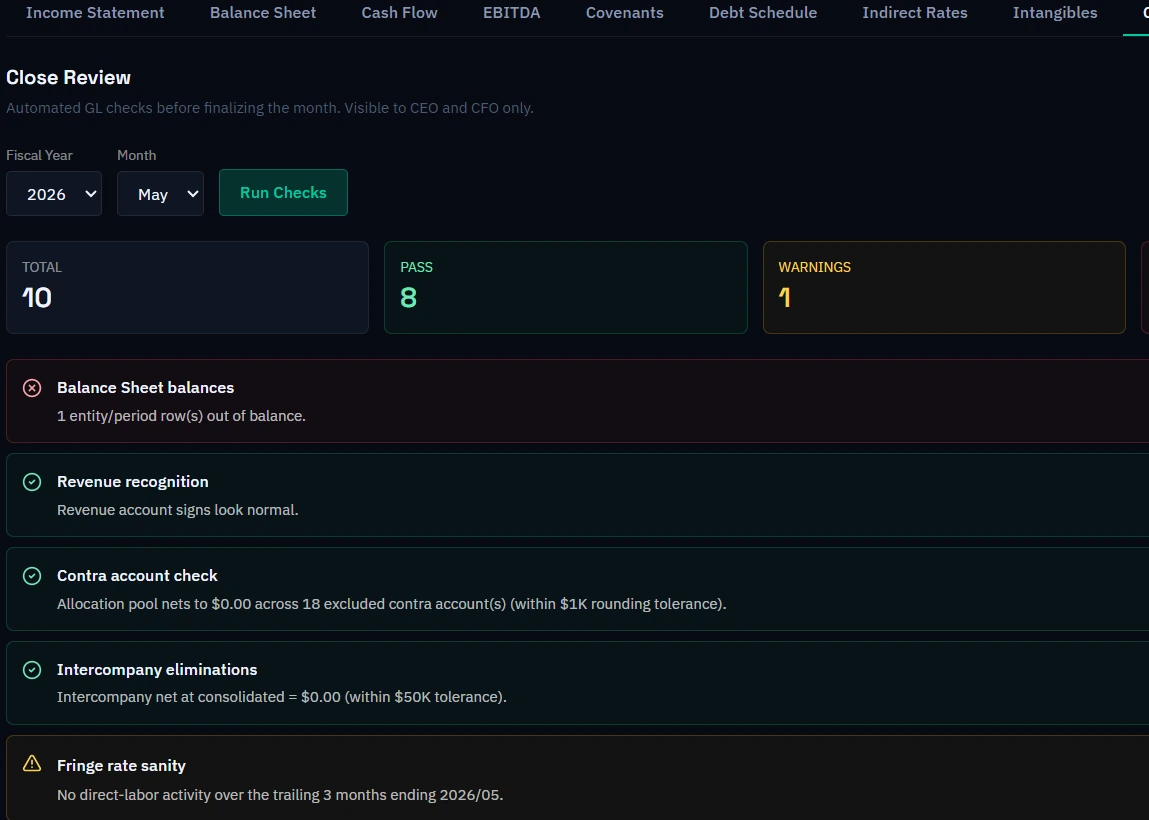Select the Fringe rate sanity check title
This screenshot has width=1149, height=820.
121,766
